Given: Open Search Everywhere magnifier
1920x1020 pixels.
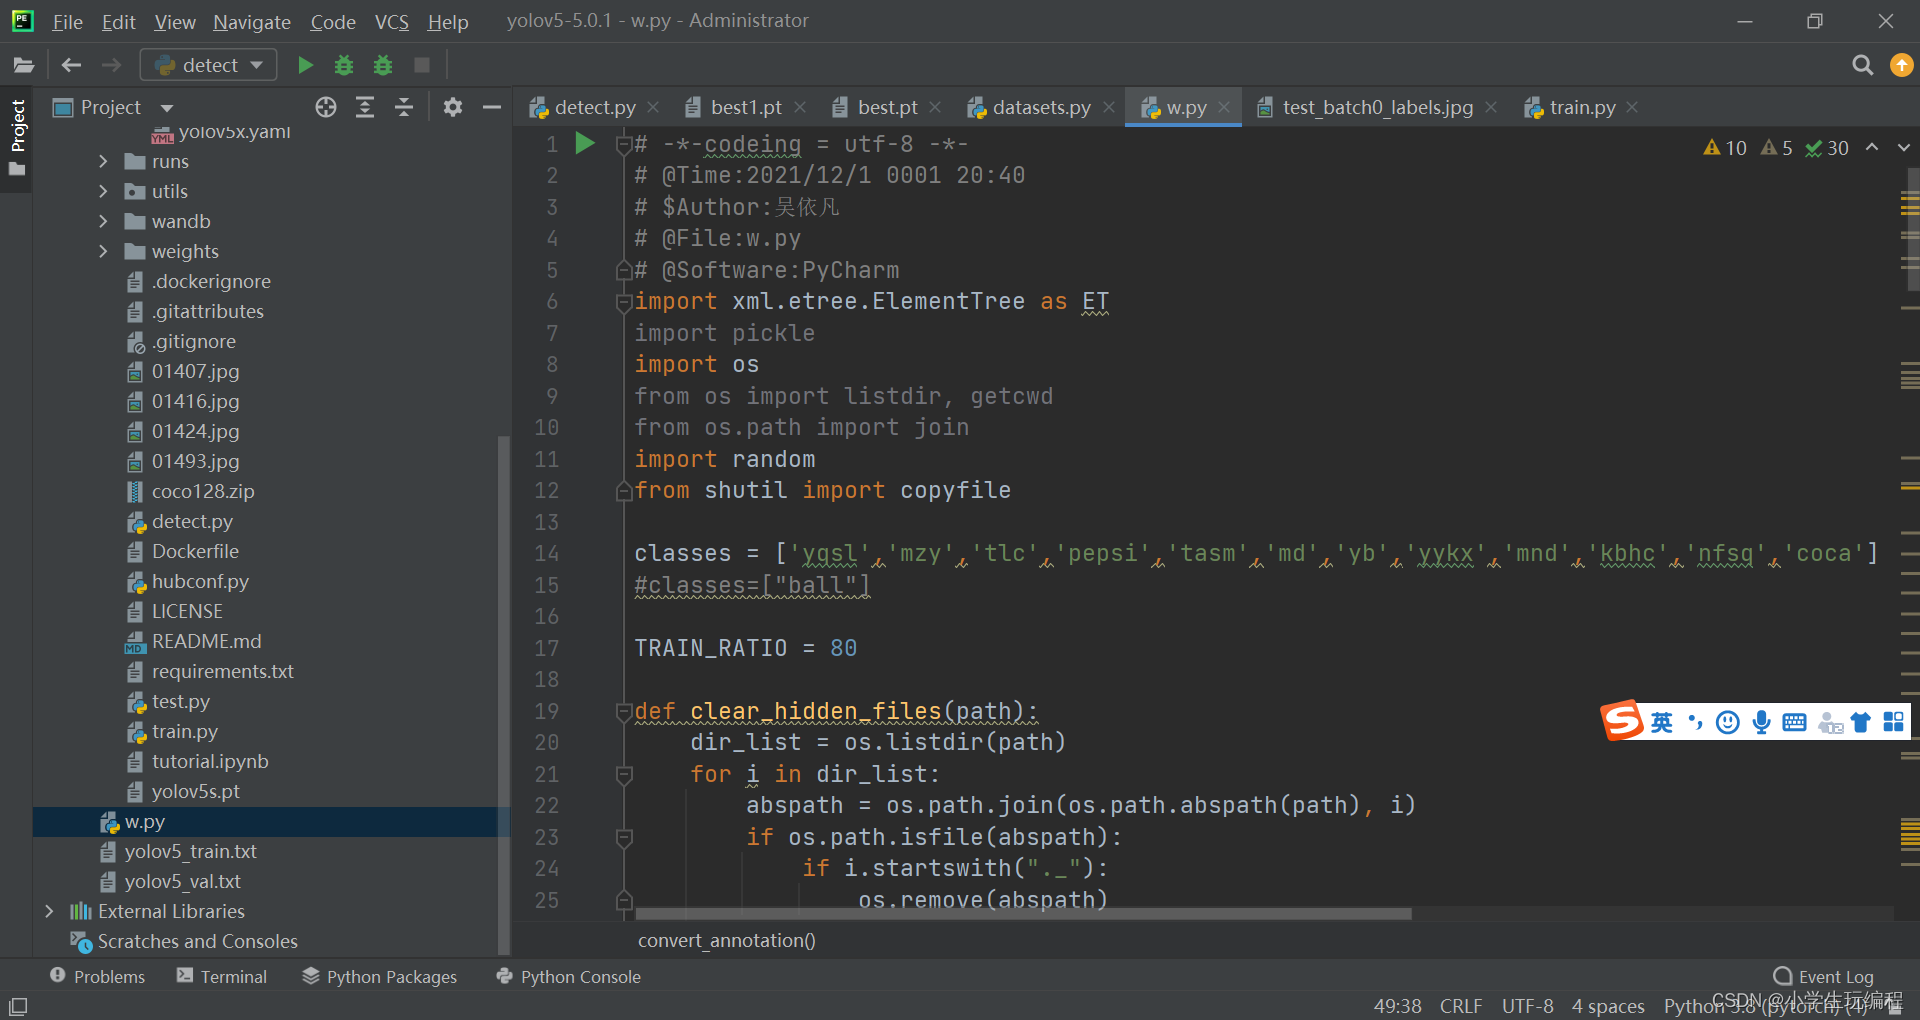Looking at the screenshot, I should (1862, 65).
